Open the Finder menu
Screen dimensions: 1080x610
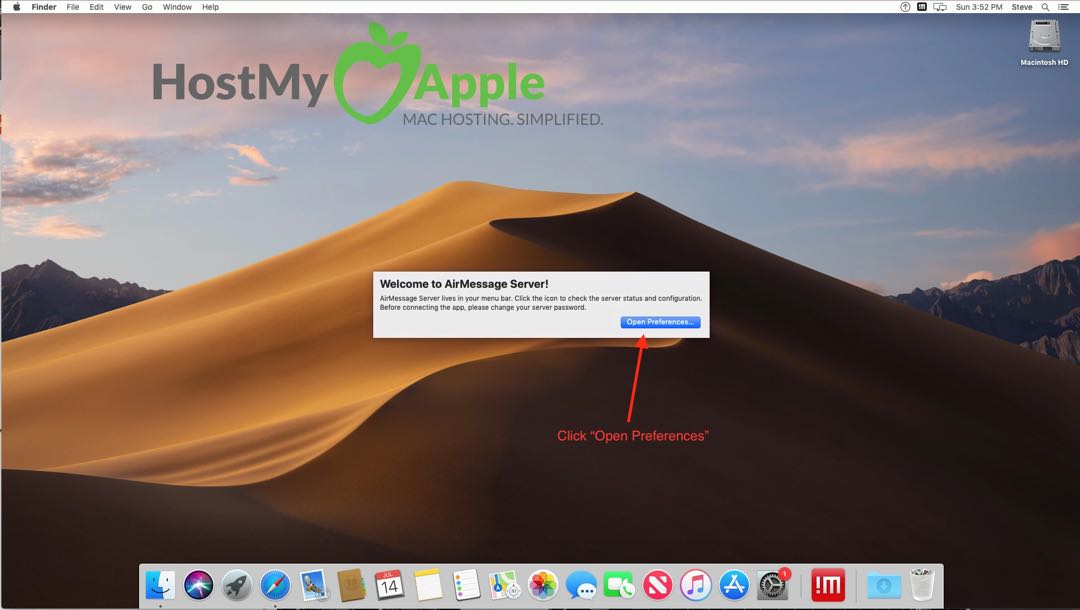click(44, 7)
